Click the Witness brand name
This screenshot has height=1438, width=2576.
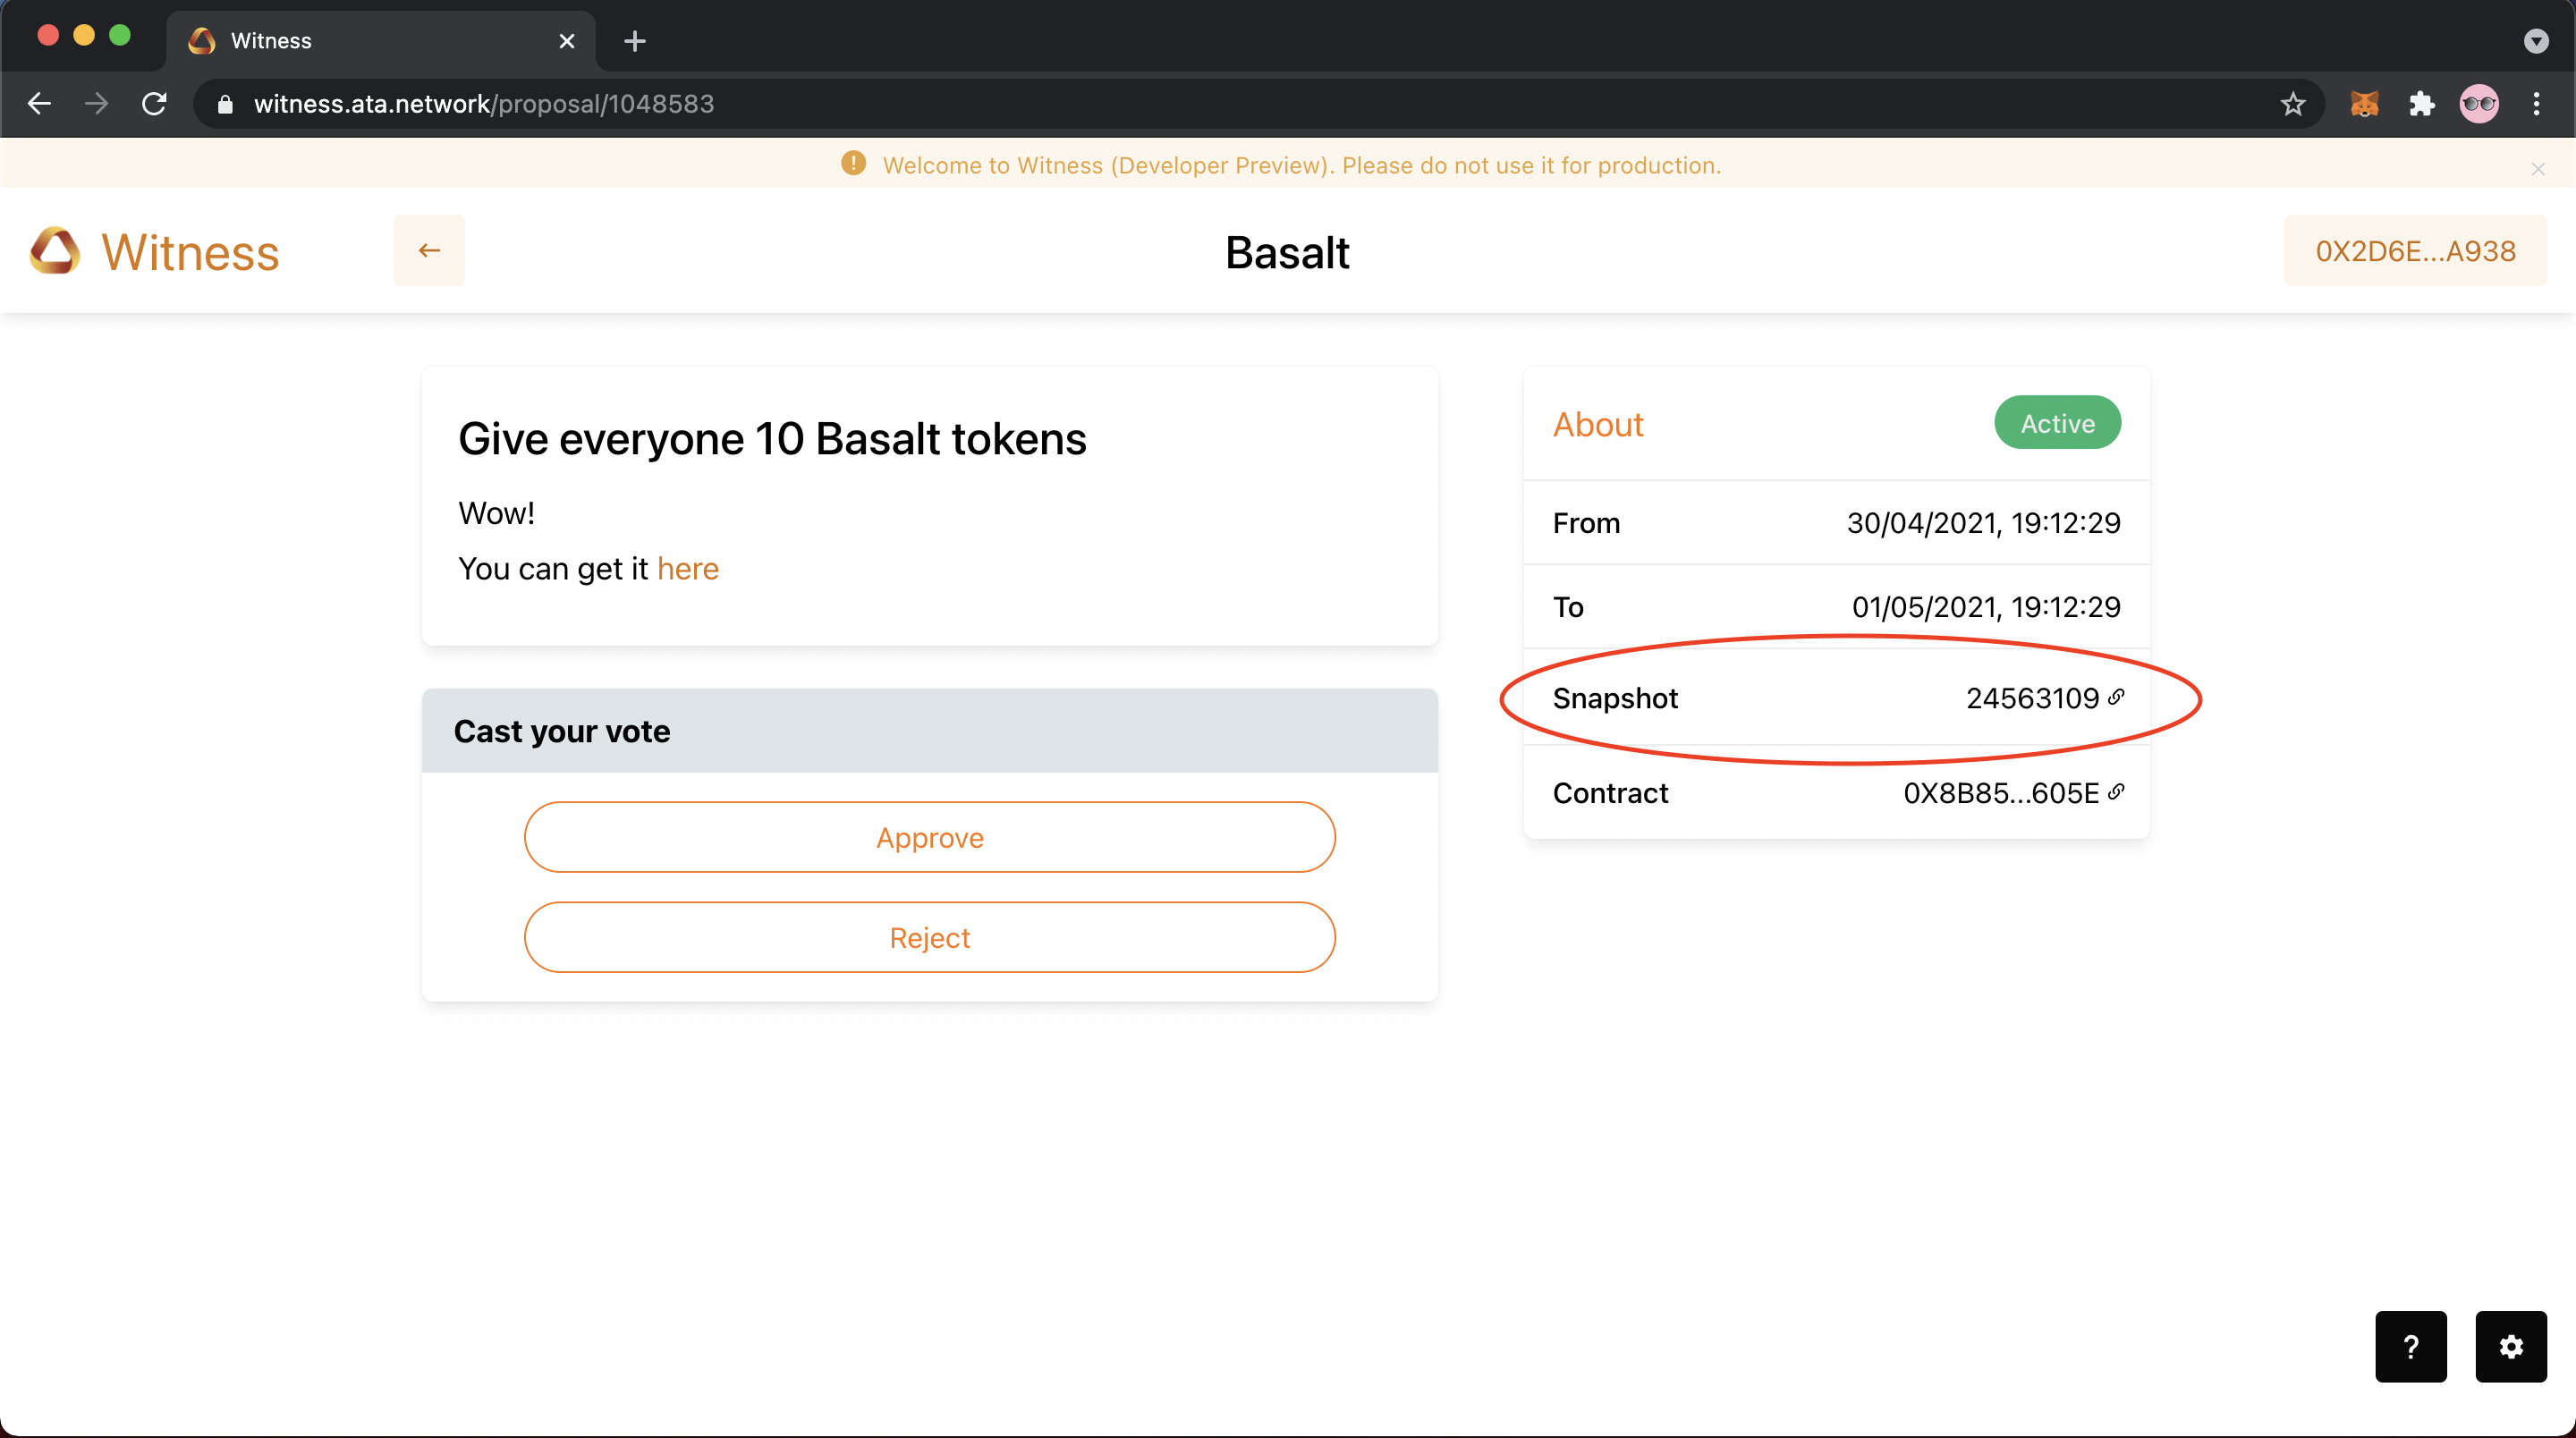point(190,252)
